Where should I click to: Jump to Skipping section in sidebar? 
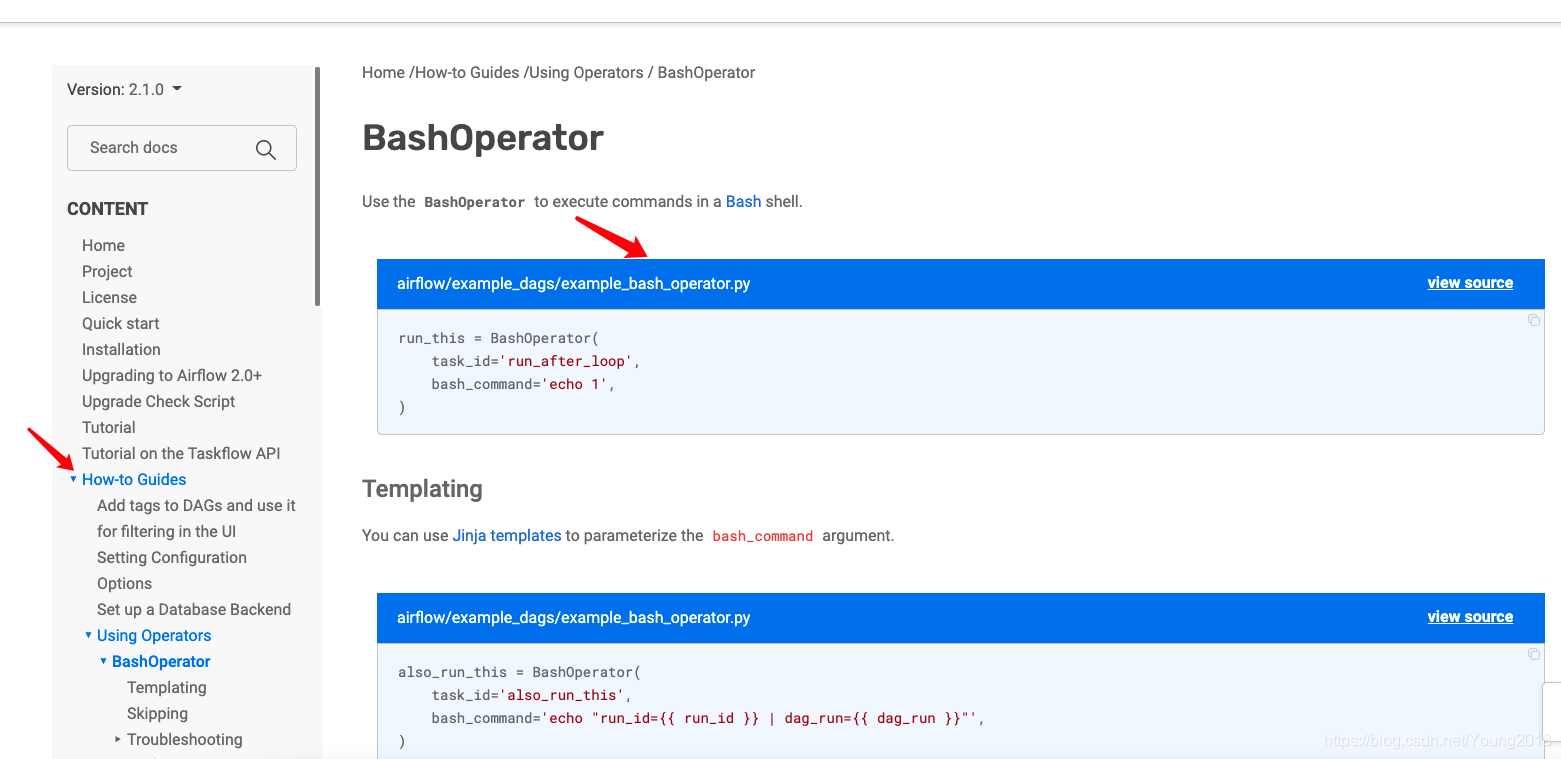[x=157, y=713]
